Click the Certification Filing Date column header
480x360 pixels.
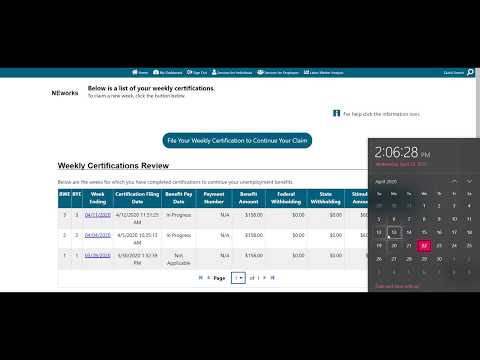click(x=137, y=198)
